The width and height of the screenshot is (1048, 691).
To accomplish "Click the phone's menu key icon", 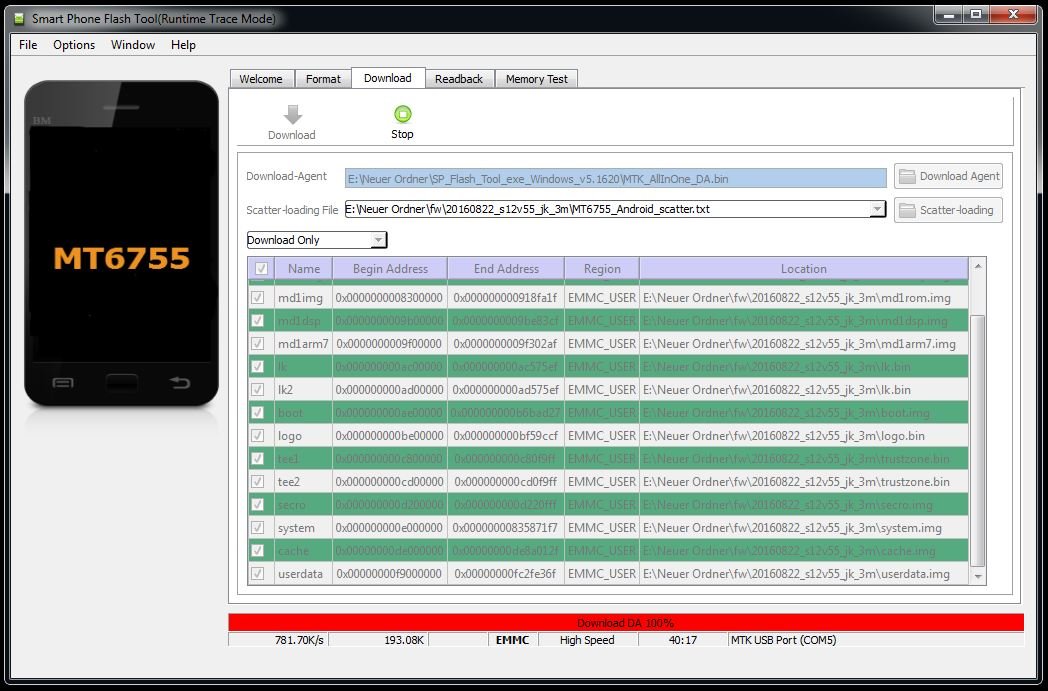I will [63, 382].
